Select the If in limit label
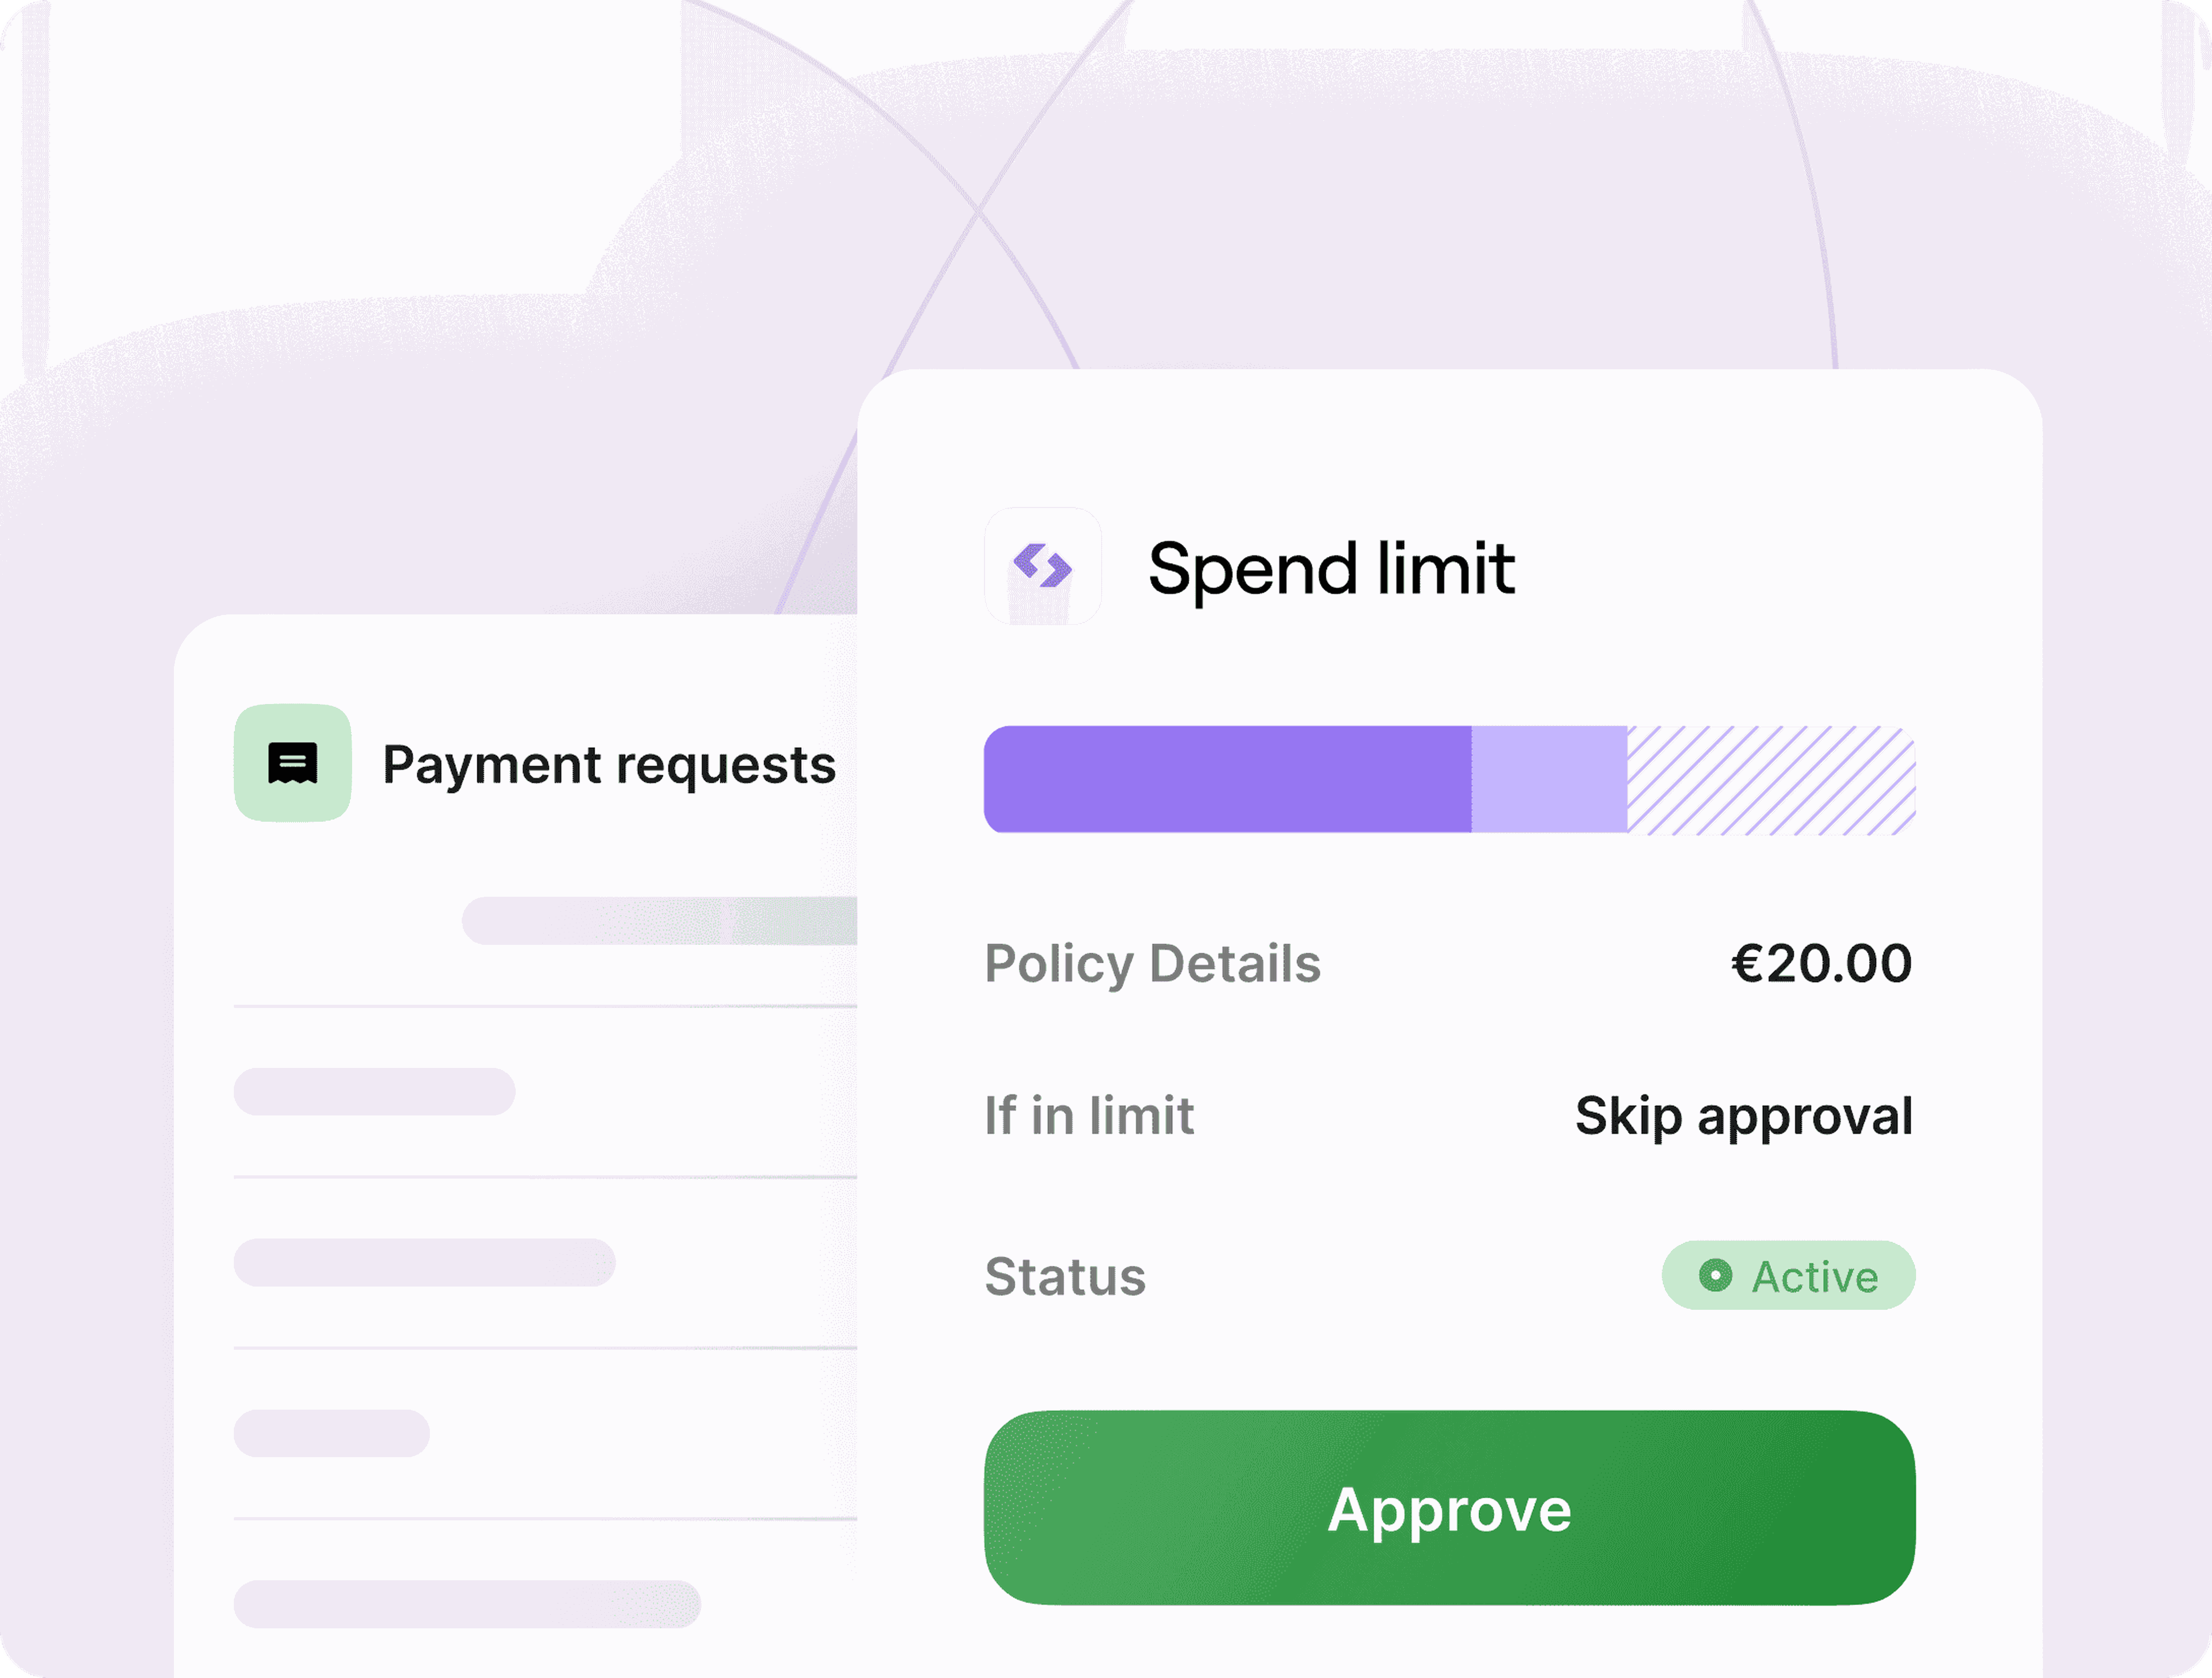The image size is (2212, 1678). [x=1089, y=1116]
